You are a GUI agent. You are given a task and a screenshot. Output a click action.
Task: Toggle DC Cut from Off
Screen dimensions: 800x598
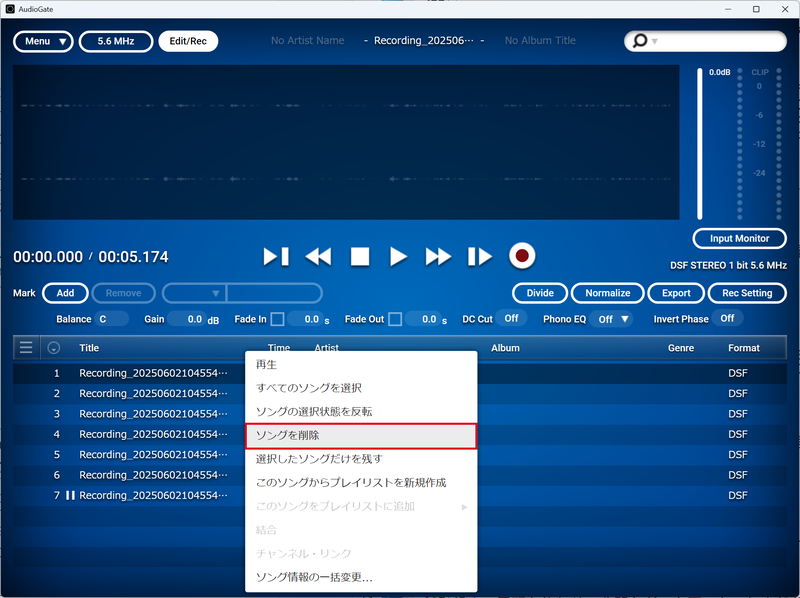point(511,318)
